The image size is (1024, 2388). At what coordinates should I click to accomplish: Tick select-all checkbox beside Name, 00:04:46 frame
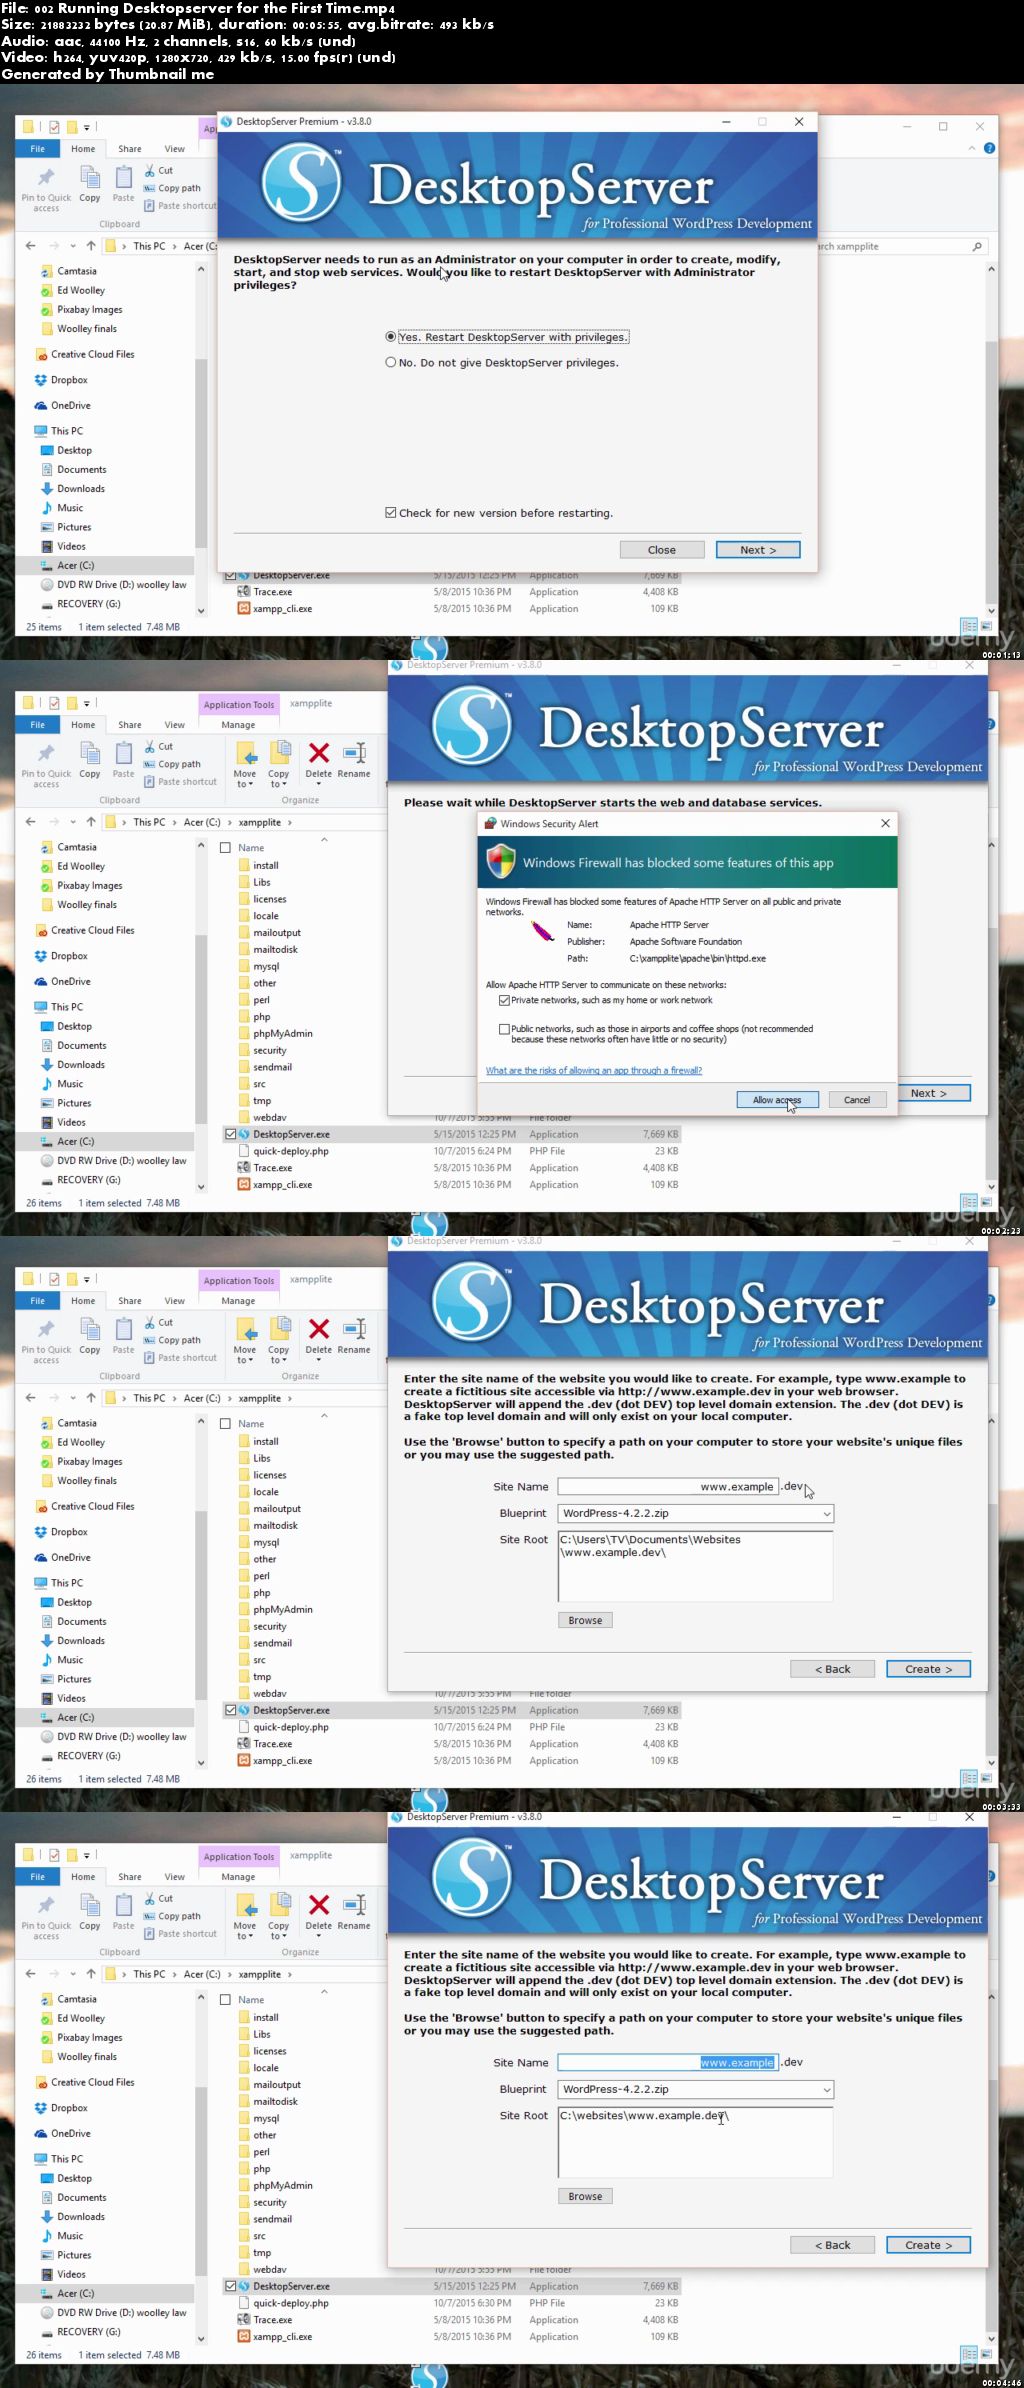[x=225, y=1999]
